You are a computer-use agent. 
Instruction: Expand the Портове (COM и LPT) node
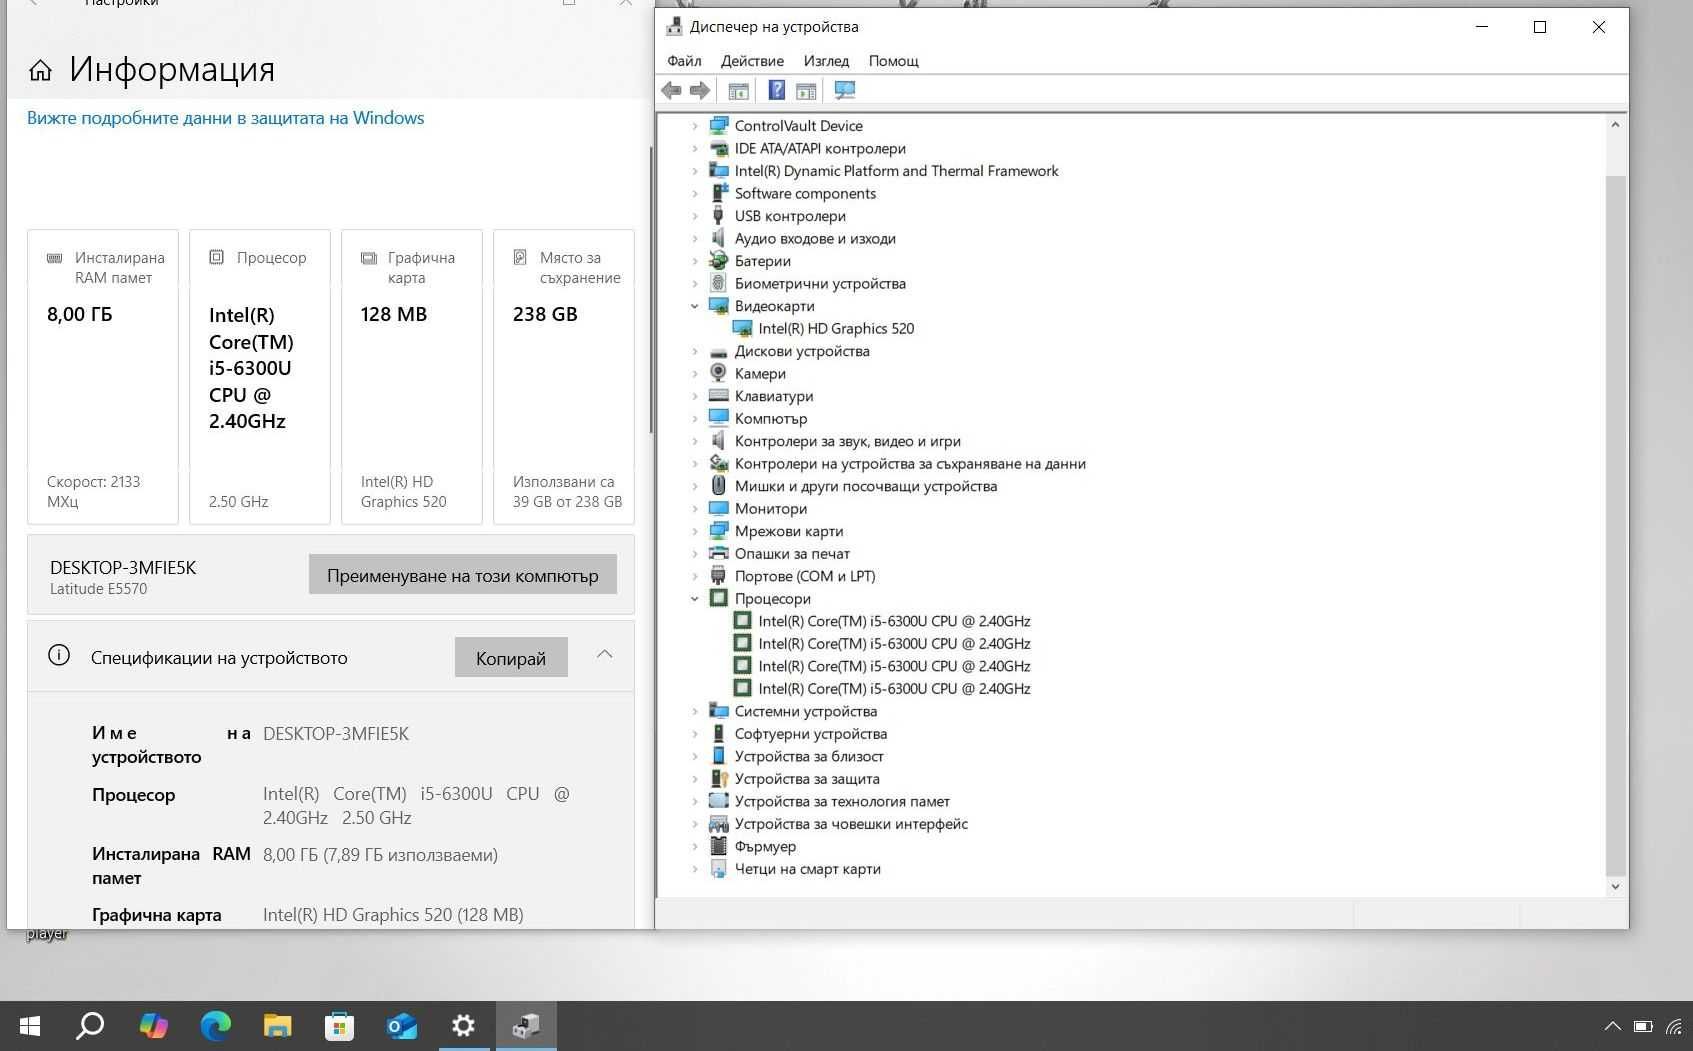[x=695, y=576]
